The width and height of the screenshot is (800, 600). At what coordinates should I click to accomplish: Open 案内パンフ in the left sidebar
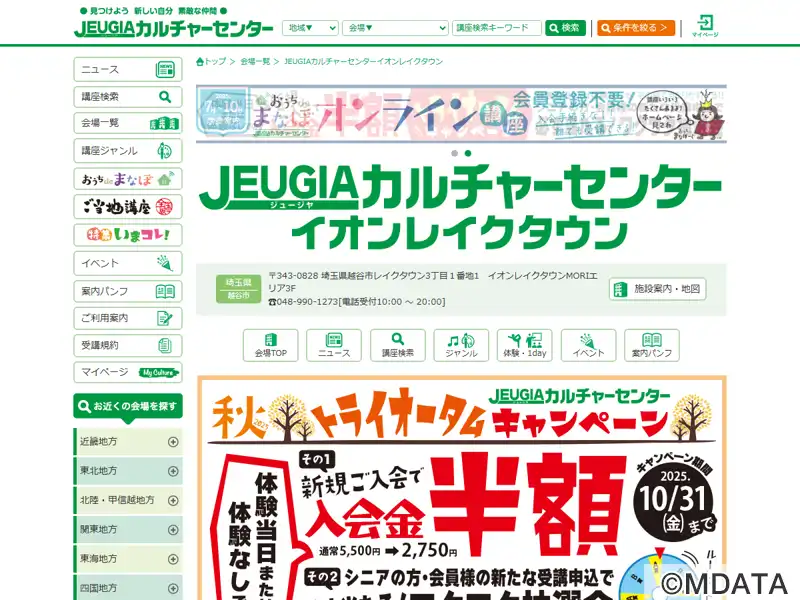[x=128, y=291]
